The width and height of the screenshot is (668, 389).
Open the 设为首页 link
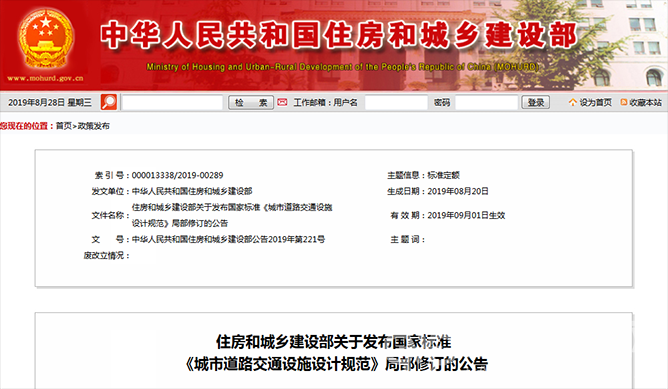point(595,102)
